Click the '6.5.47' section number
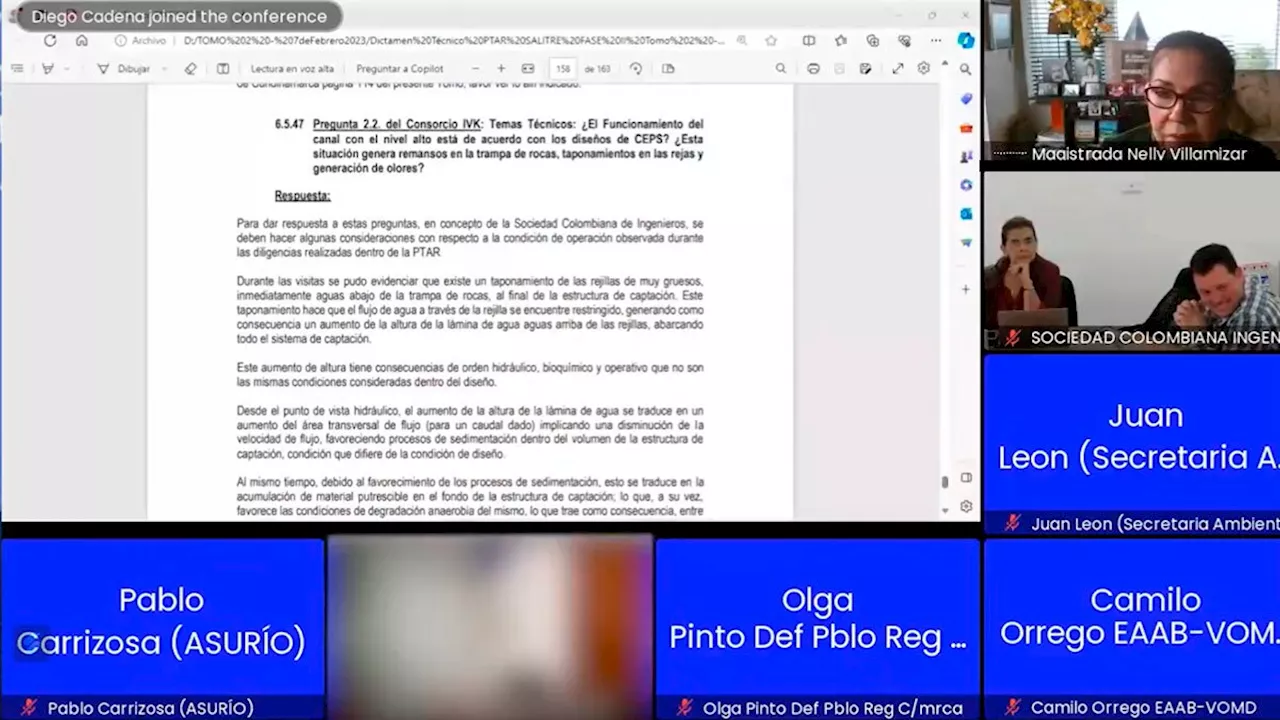Viewport: 1280px width, 720px height. 289,125
